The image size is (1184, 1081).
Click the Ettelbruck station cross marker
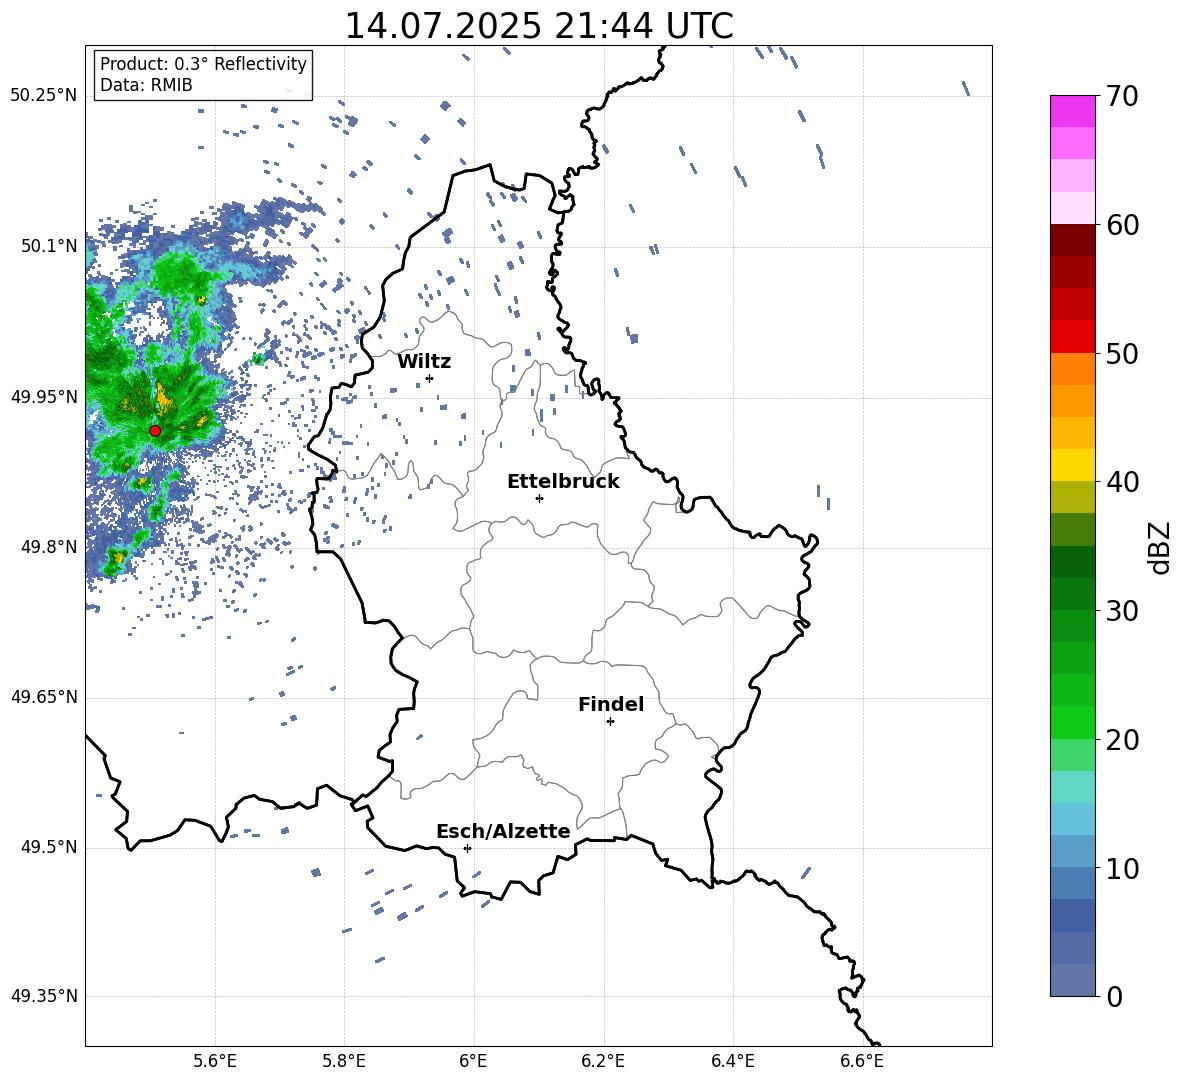coord(539,498)
